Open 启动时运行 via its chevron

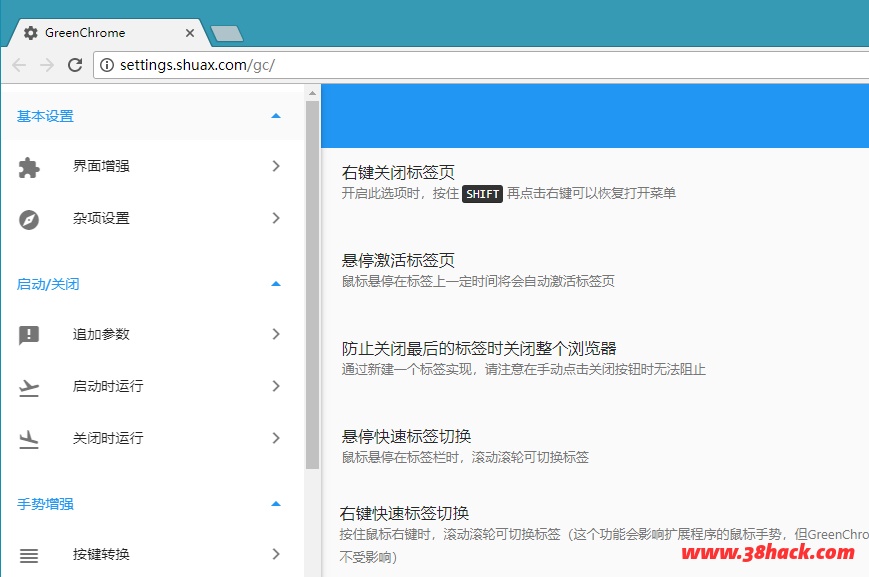pyautogui.click(x=276, y=386)
